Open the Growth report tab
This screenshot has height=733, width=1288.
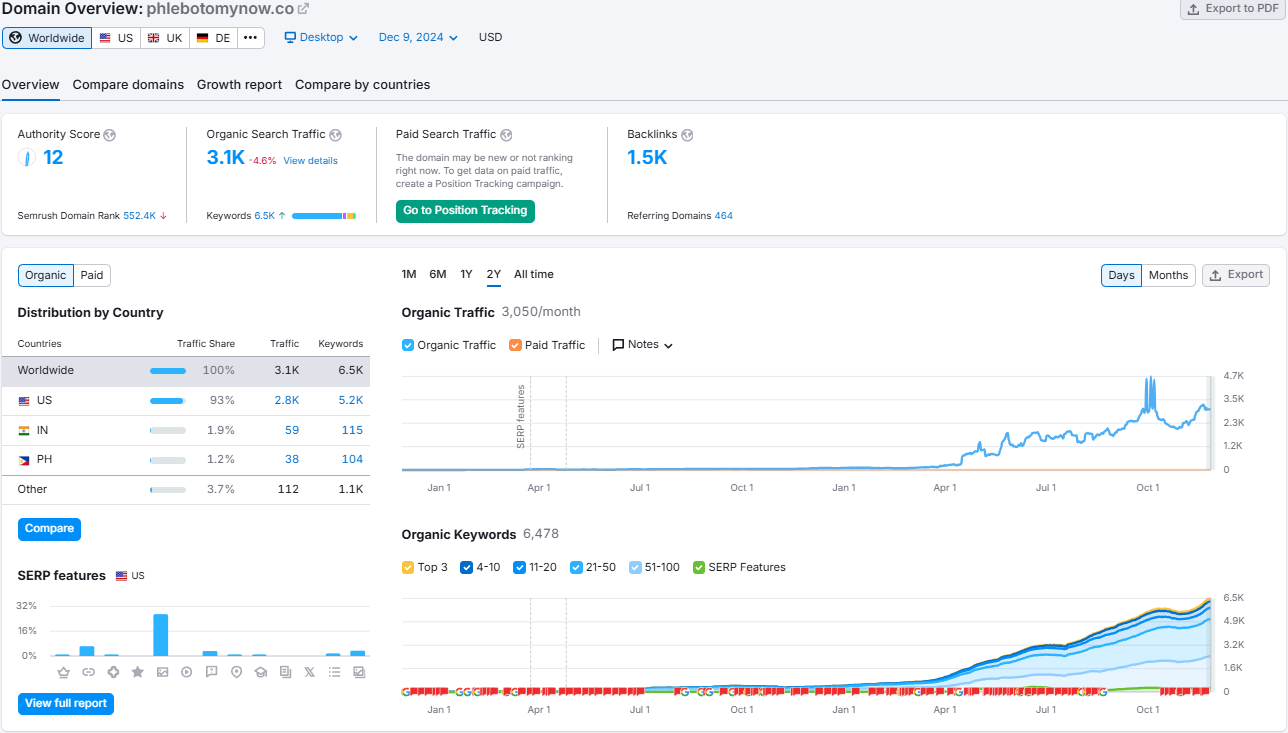coord(239,85)
